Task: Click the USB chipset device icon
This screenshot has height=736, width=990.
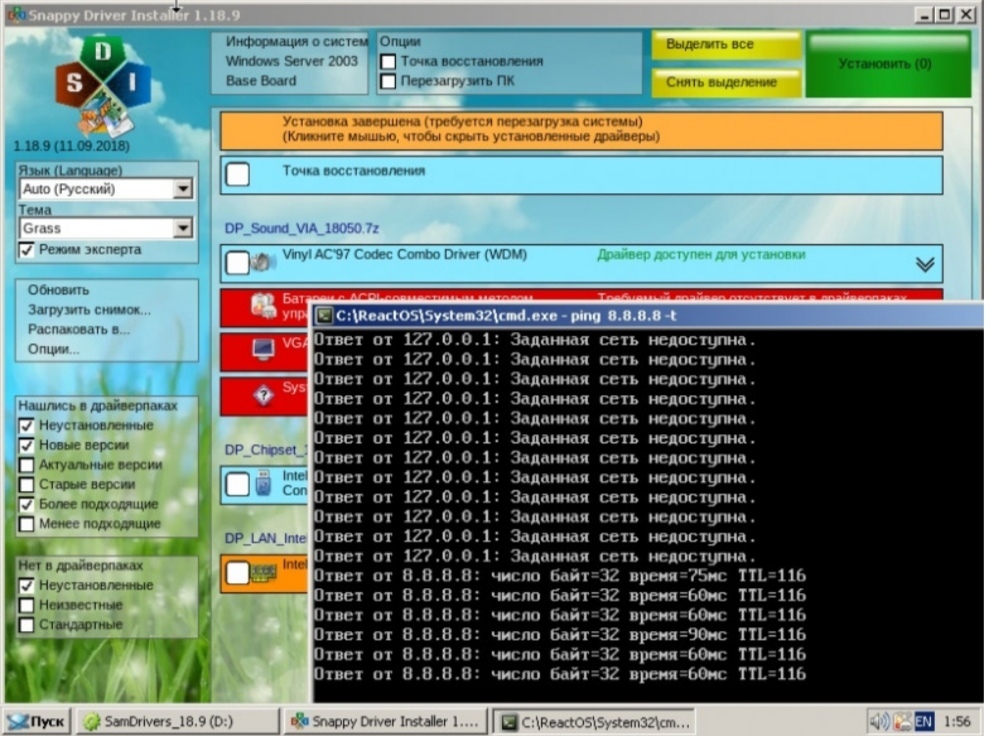Action: pyautogui.click(x=263, y=485)
